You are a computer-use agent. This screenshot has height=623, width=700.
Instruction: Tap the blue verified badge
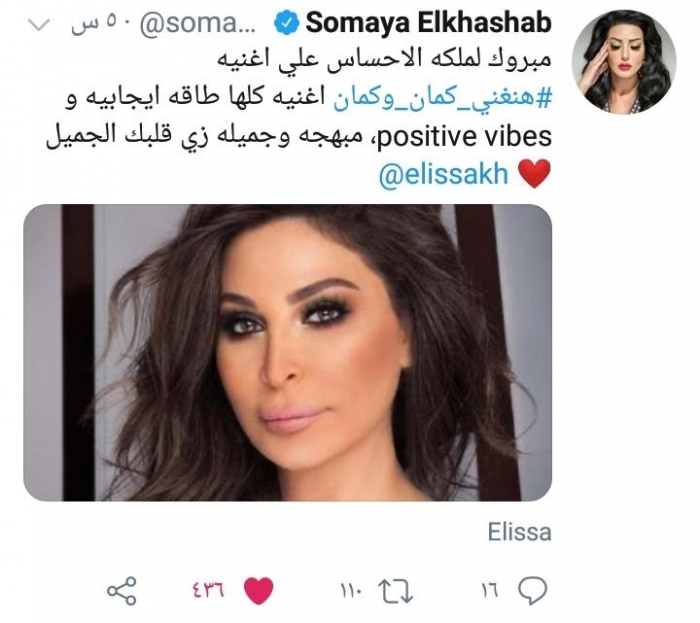coord(286,23)
